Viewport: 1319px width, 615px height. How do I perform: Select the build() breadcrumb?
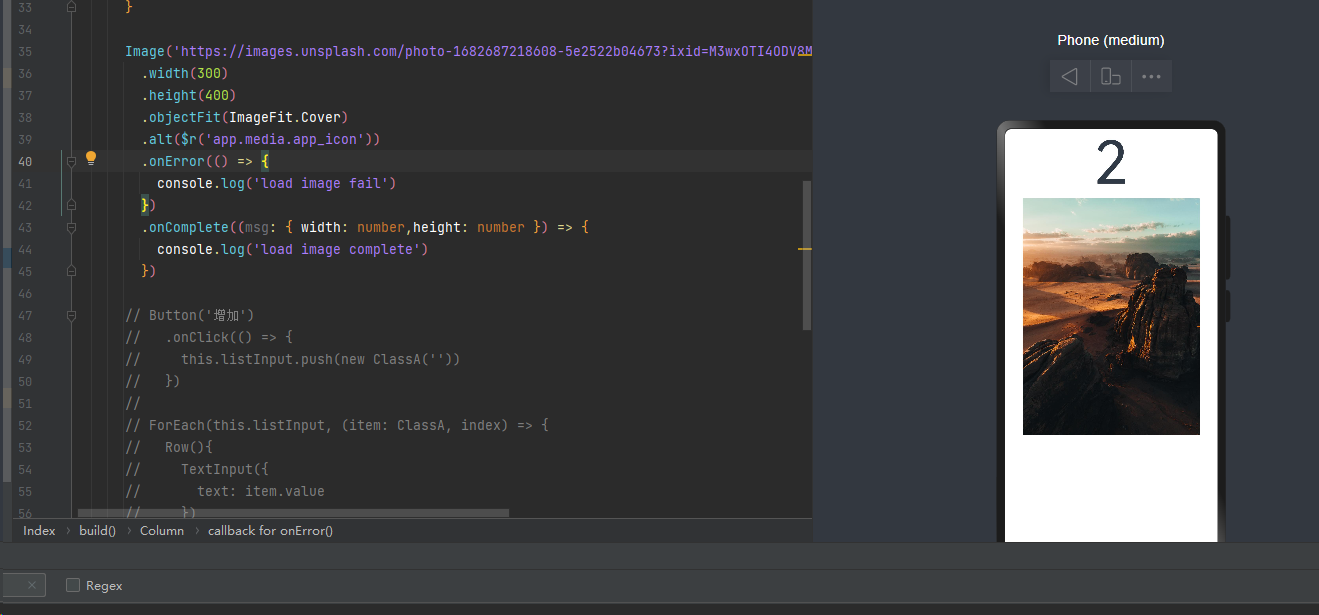point(97,531)
